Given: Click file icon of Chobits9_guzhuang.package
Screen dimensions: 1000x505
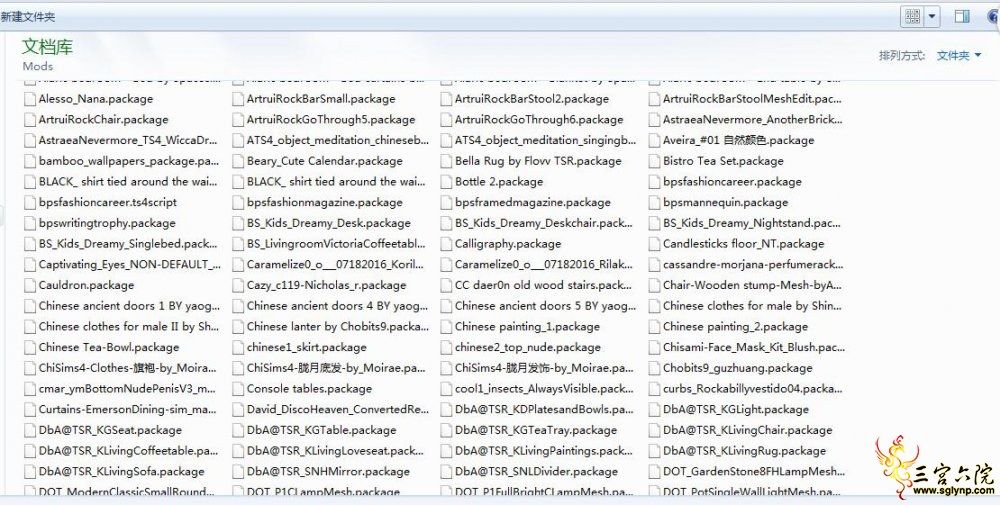Looking at the screenshot, I should pyautogui.click(x=654, y=369).
